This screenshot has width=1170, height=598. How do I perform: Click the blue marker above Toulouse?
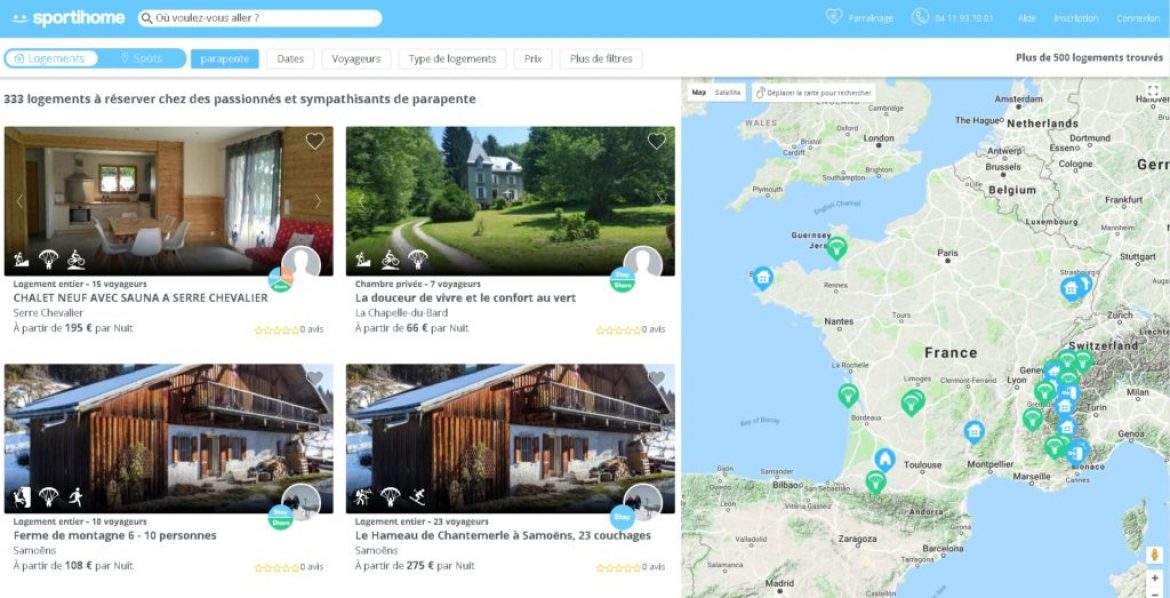pos(884,459)
